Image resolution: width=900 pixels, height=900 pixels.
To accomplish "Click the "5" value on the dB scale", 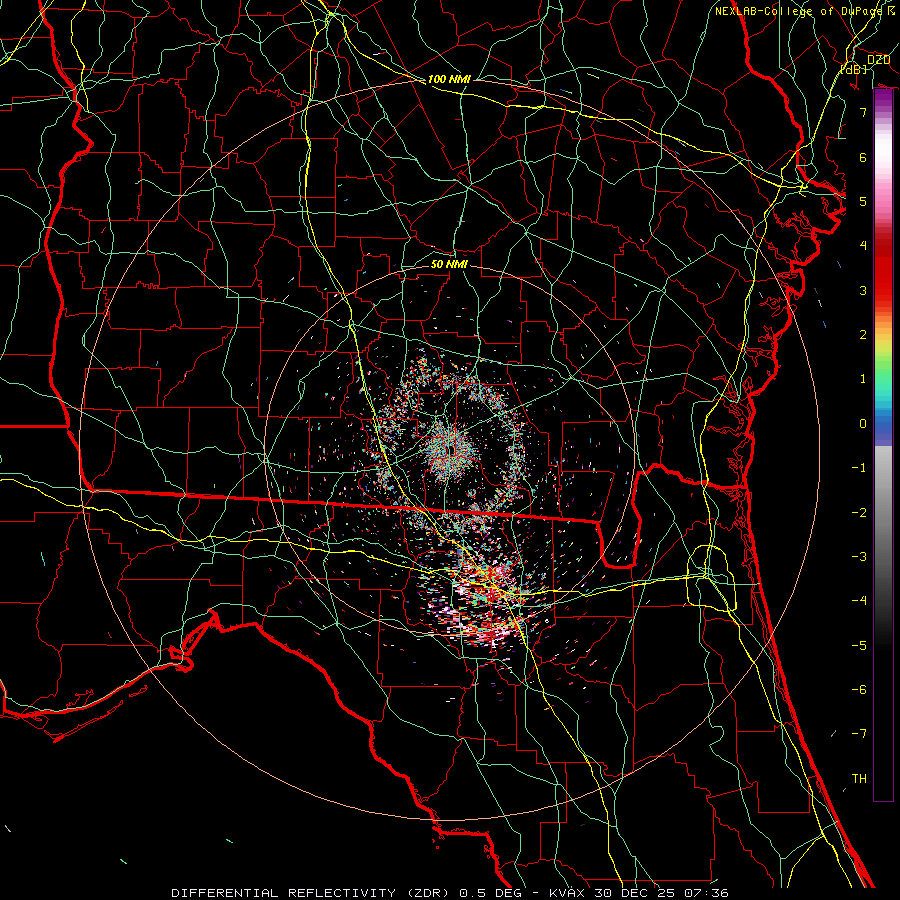I will 863,201.
